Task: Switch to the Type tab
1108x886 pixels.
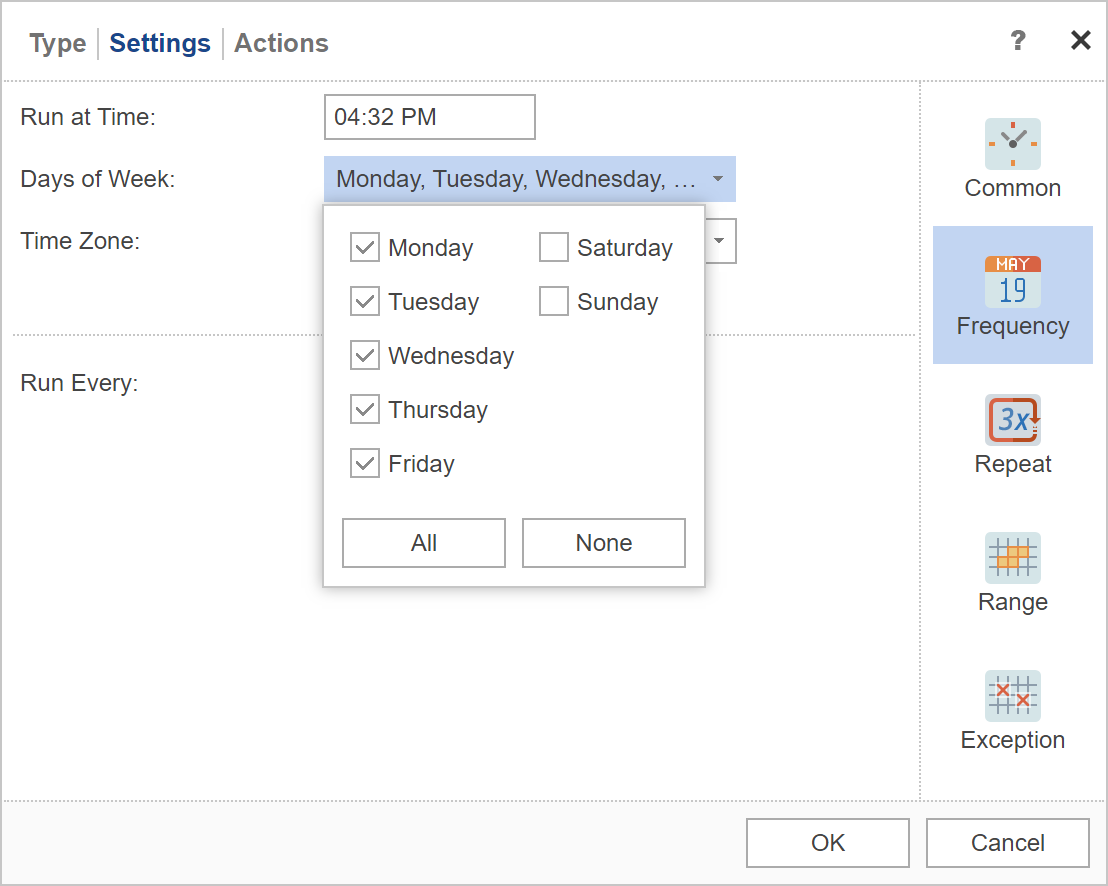Action: pos(57,43)
